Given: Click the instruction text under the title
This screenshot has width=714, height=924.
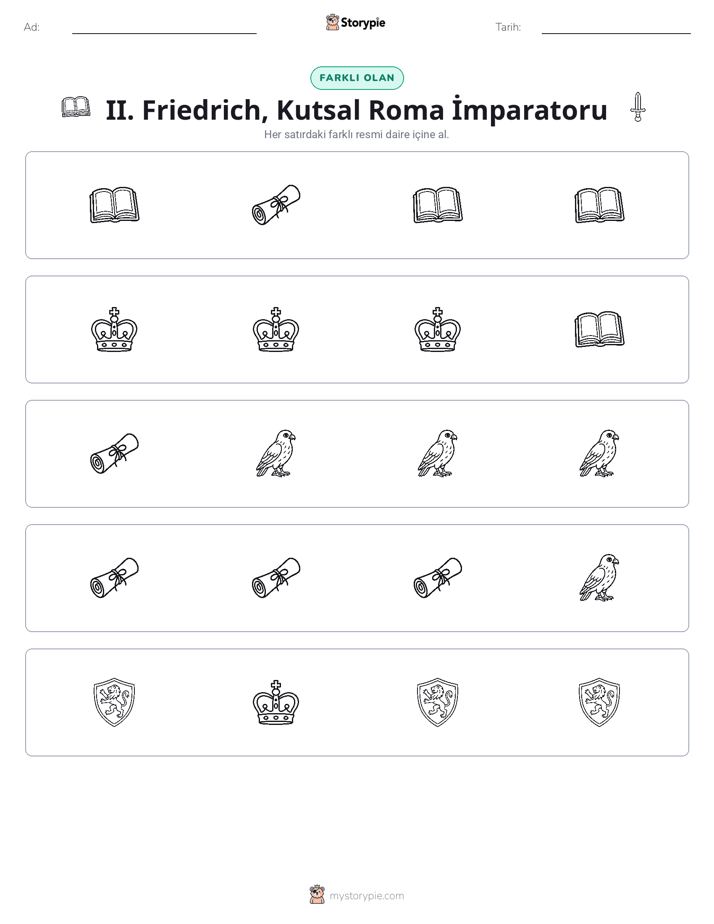Looking at the screenshot, I should coord(356,134).
